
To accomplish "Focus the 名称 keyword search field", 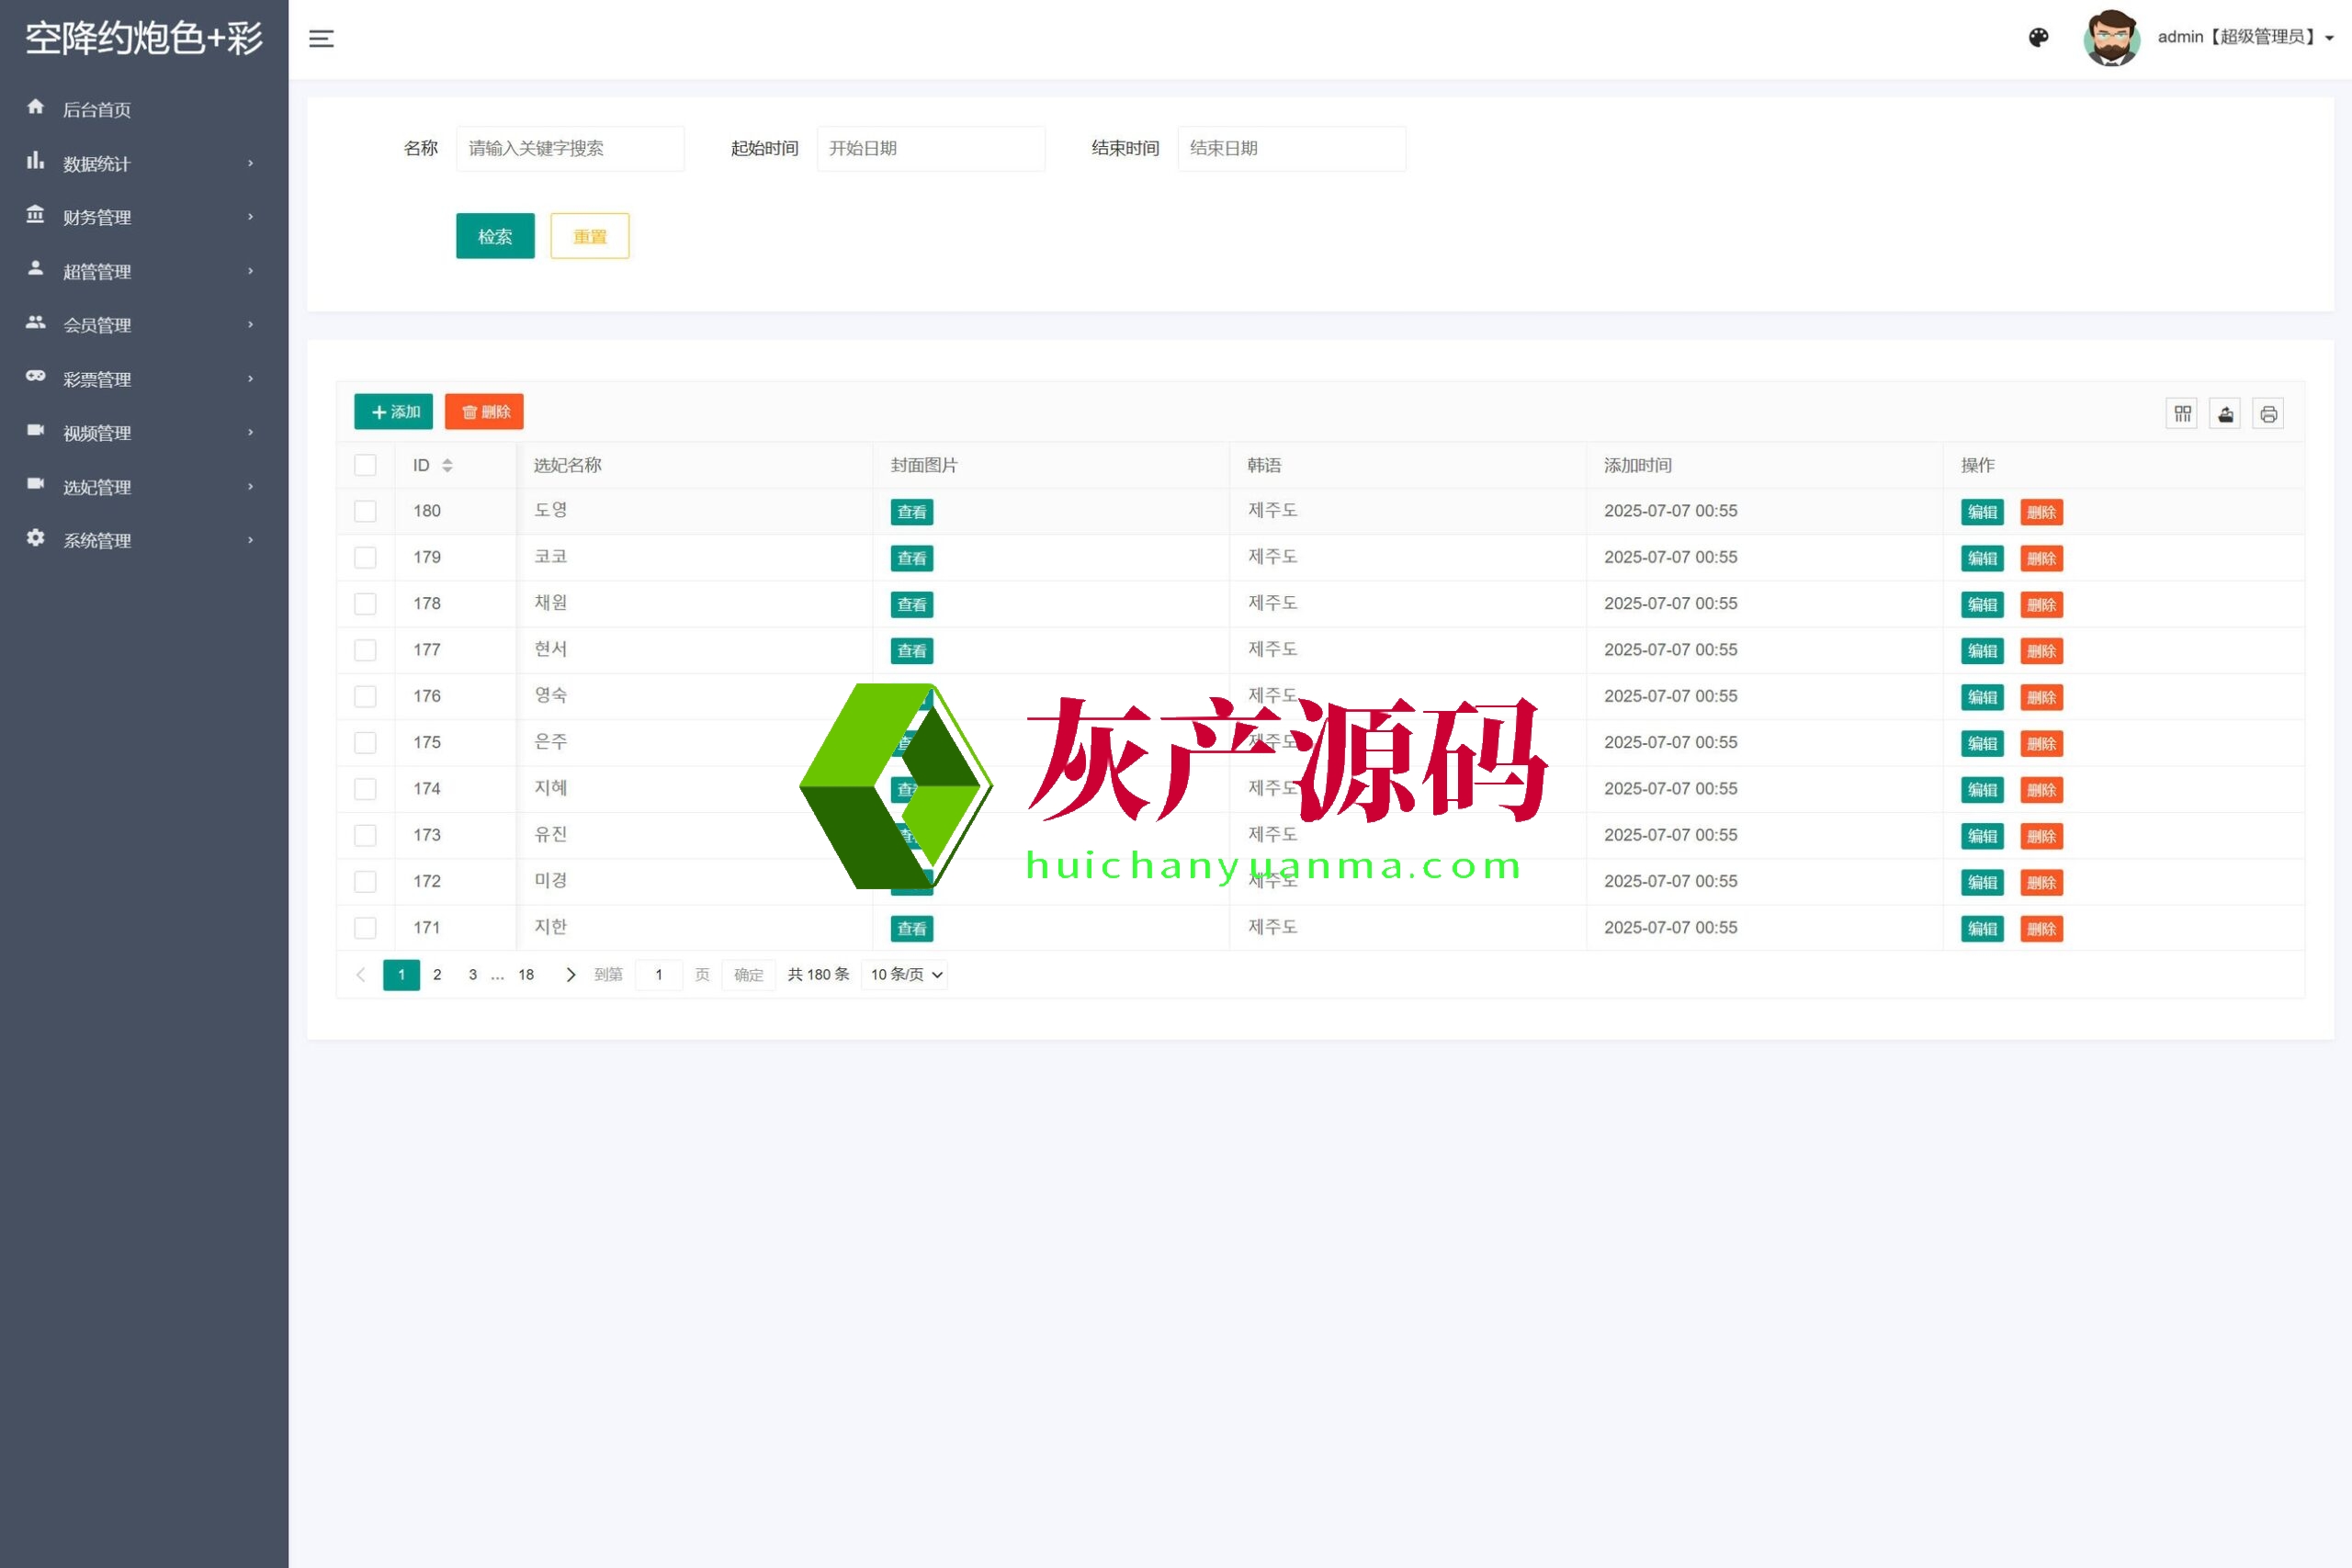I will pyautogui.click(x=570, y=148).
